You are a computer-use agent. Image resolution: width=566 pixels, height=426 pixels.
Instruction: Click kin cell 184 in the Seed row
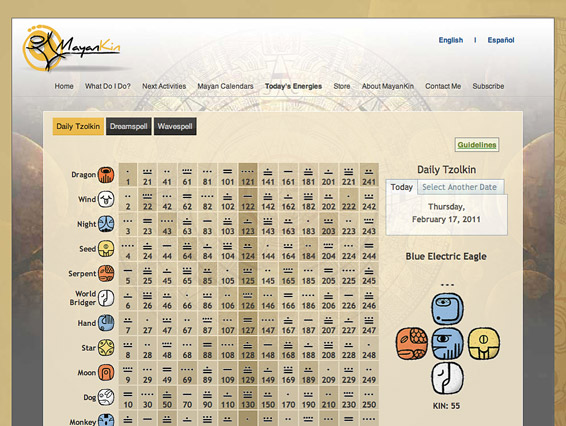point(308,249)
